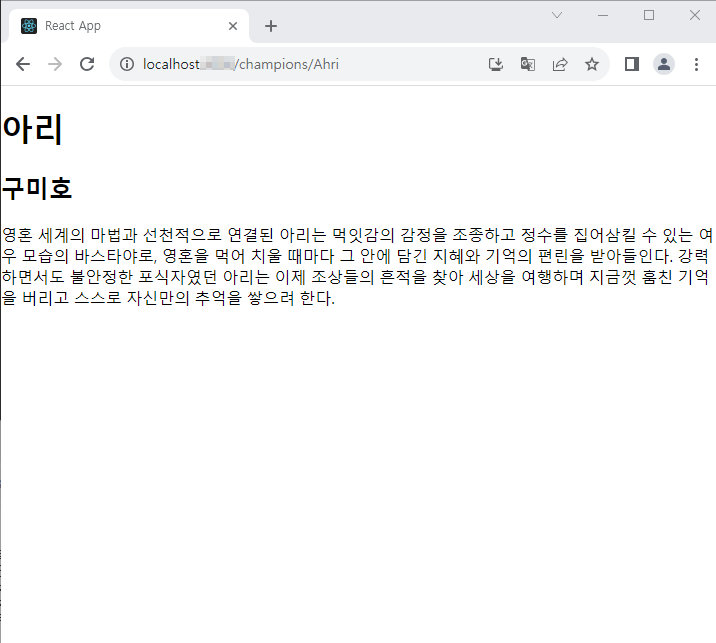The height and width of the screenshot is (643, 716).
Task: Close the React App tab
Action: [233, 26]
